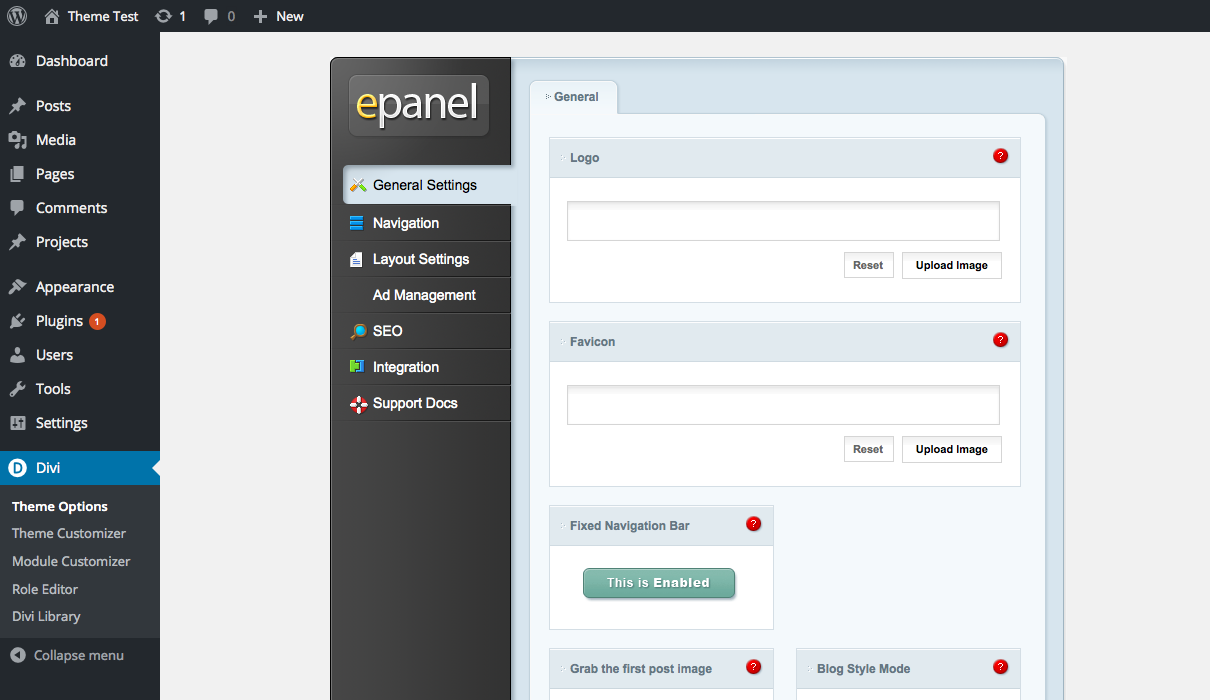The width and height of the screenshot is (1210, 700).
Task: Open the Appearance menu item
Action: (80, 287)
